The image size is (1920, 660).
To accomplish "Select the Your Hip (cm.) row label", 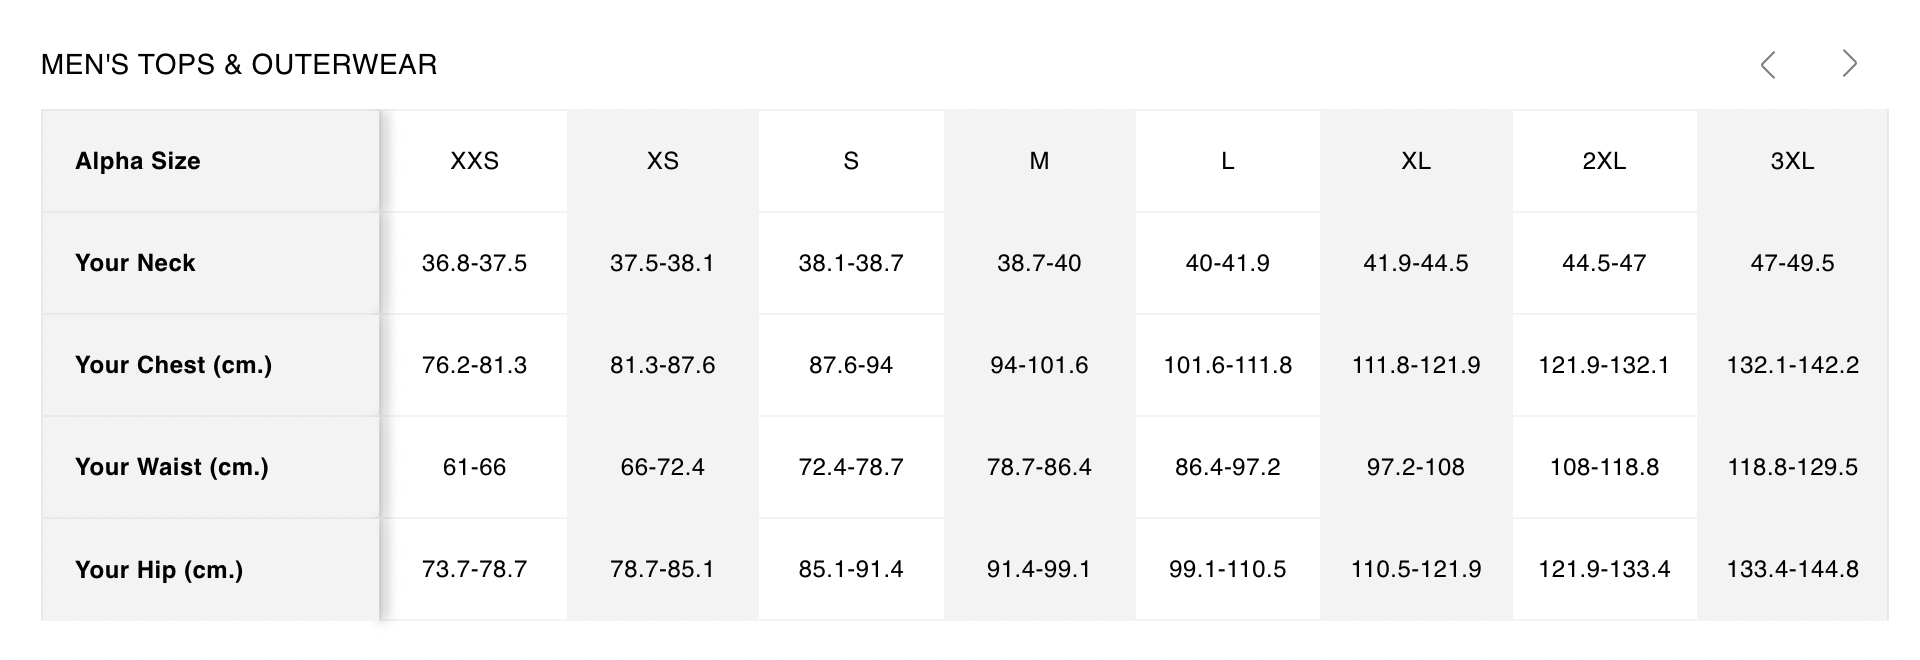I will coord(159,569).
